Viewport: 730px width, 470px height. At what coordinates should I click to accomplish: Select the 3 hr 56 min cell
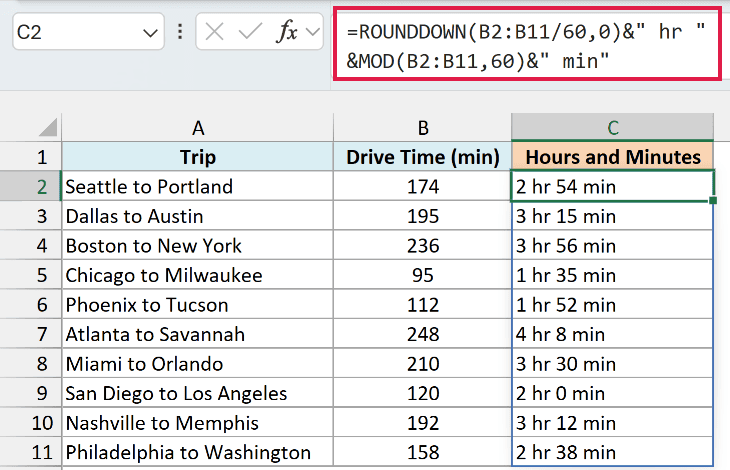pyautogui.click(x=613, y=245)
